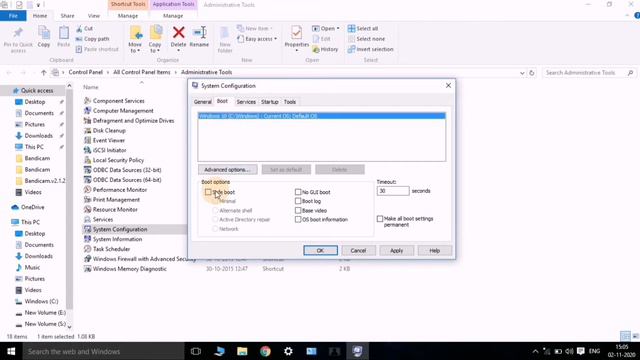This screenshot has height=360, width=640.
Task: Click the Advanced options button
Action: pyautogui.click(x=227, y=169)
